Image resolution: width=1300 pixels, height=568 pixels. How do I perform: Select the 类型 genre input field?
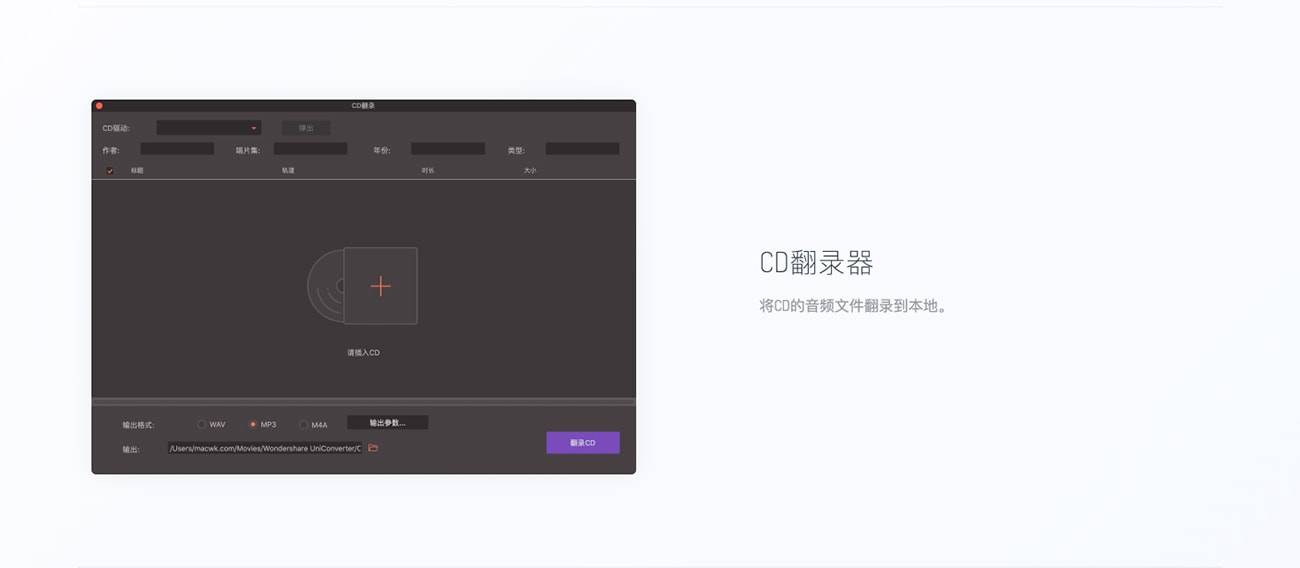pyautogui.click(x=582, y=149)
